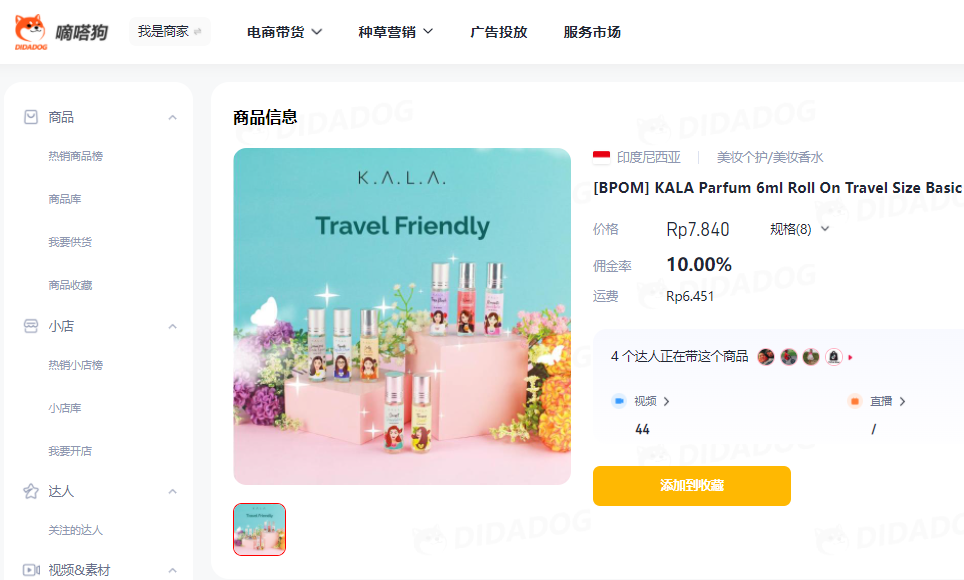This screenshot has width=964, height=580.
Task: Switch role via 我是商家 toggle
Action: click(x=170, y=31)
